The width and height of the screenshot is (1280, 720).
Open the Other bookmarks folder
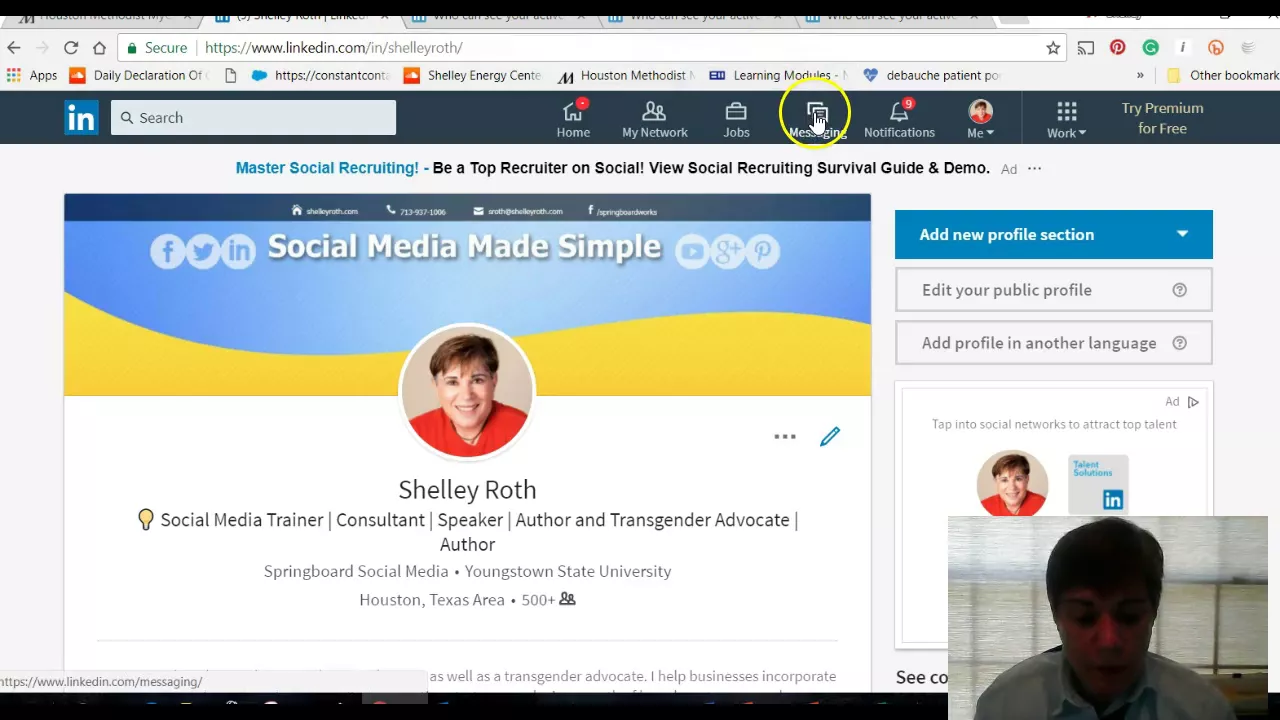[x=1222, y=75]
